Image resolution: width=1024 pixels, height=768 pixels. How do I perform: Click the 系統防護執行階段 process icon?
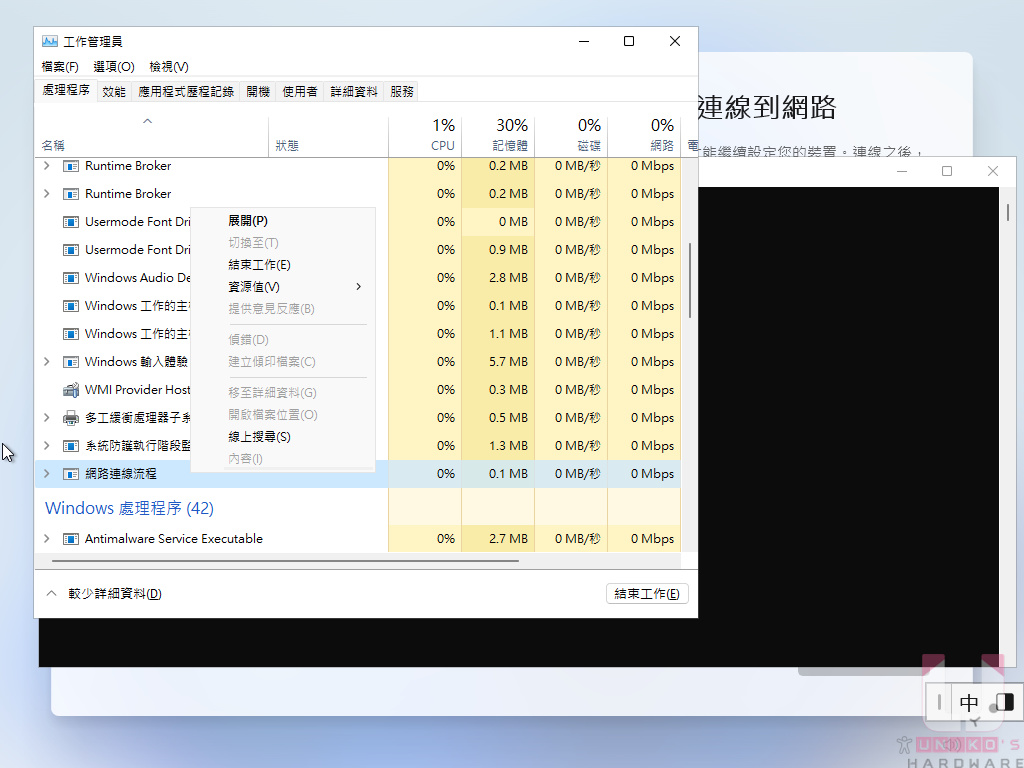pos(71,446)
